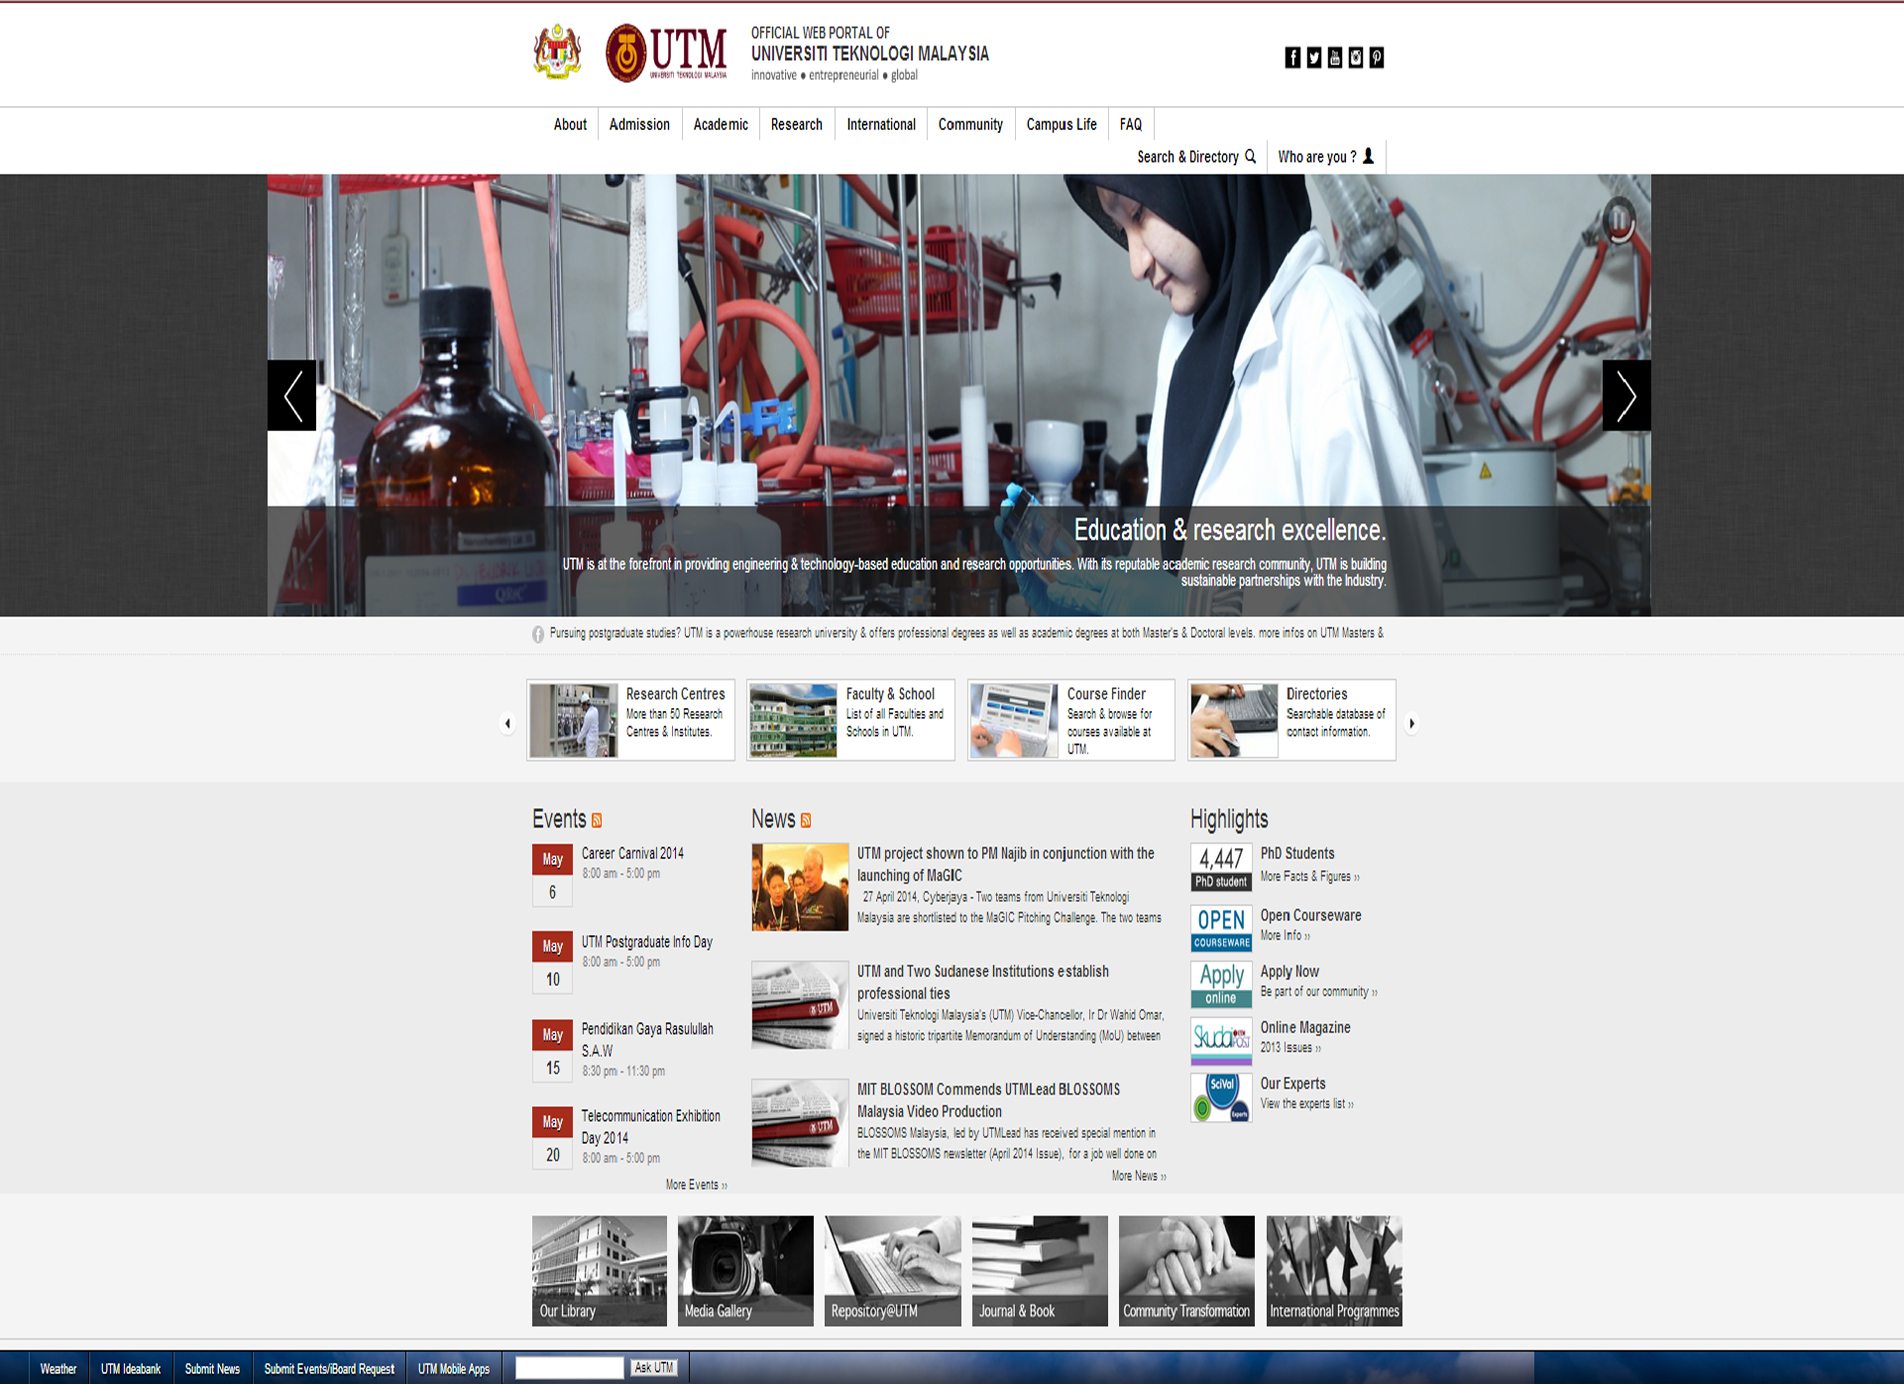Click the Ask UTM button
Image resolution: width=1904 pixels, height=1384 pixels.
[x=654, y=1368]
